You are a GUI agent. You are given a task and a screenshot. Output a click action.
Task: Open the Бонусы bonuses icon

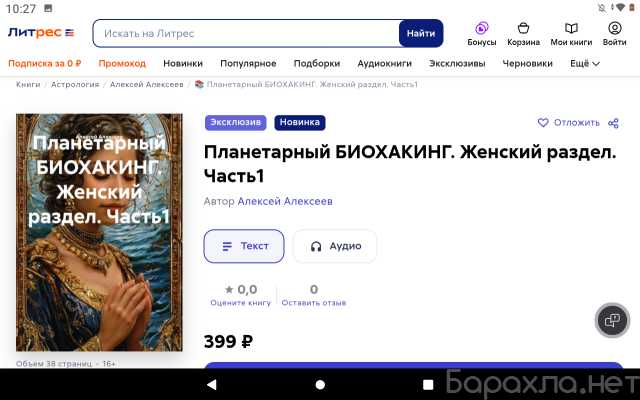tap(482, 28)
